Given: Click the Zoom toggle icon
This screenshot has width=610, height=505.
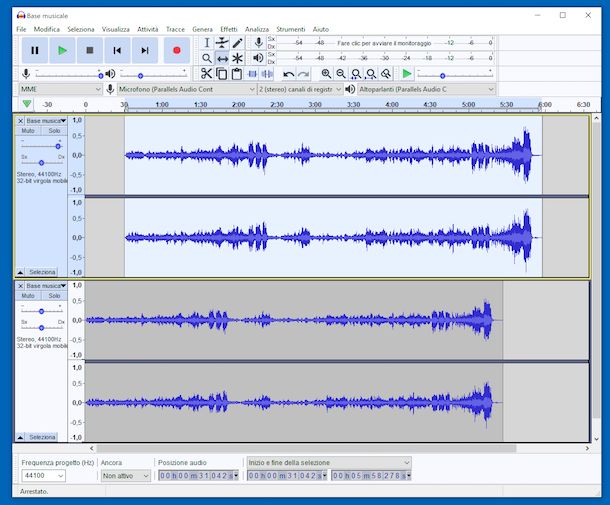Looking at the screenshot, I should pos(386,74).
